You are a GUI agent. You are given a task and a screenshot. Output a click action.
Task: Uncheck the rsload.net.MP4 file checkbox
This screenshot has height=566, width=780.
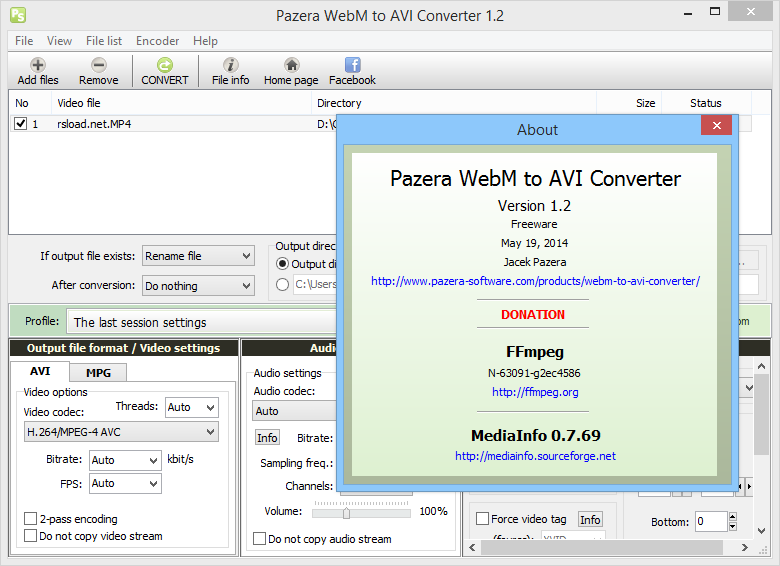coord(20,123)
